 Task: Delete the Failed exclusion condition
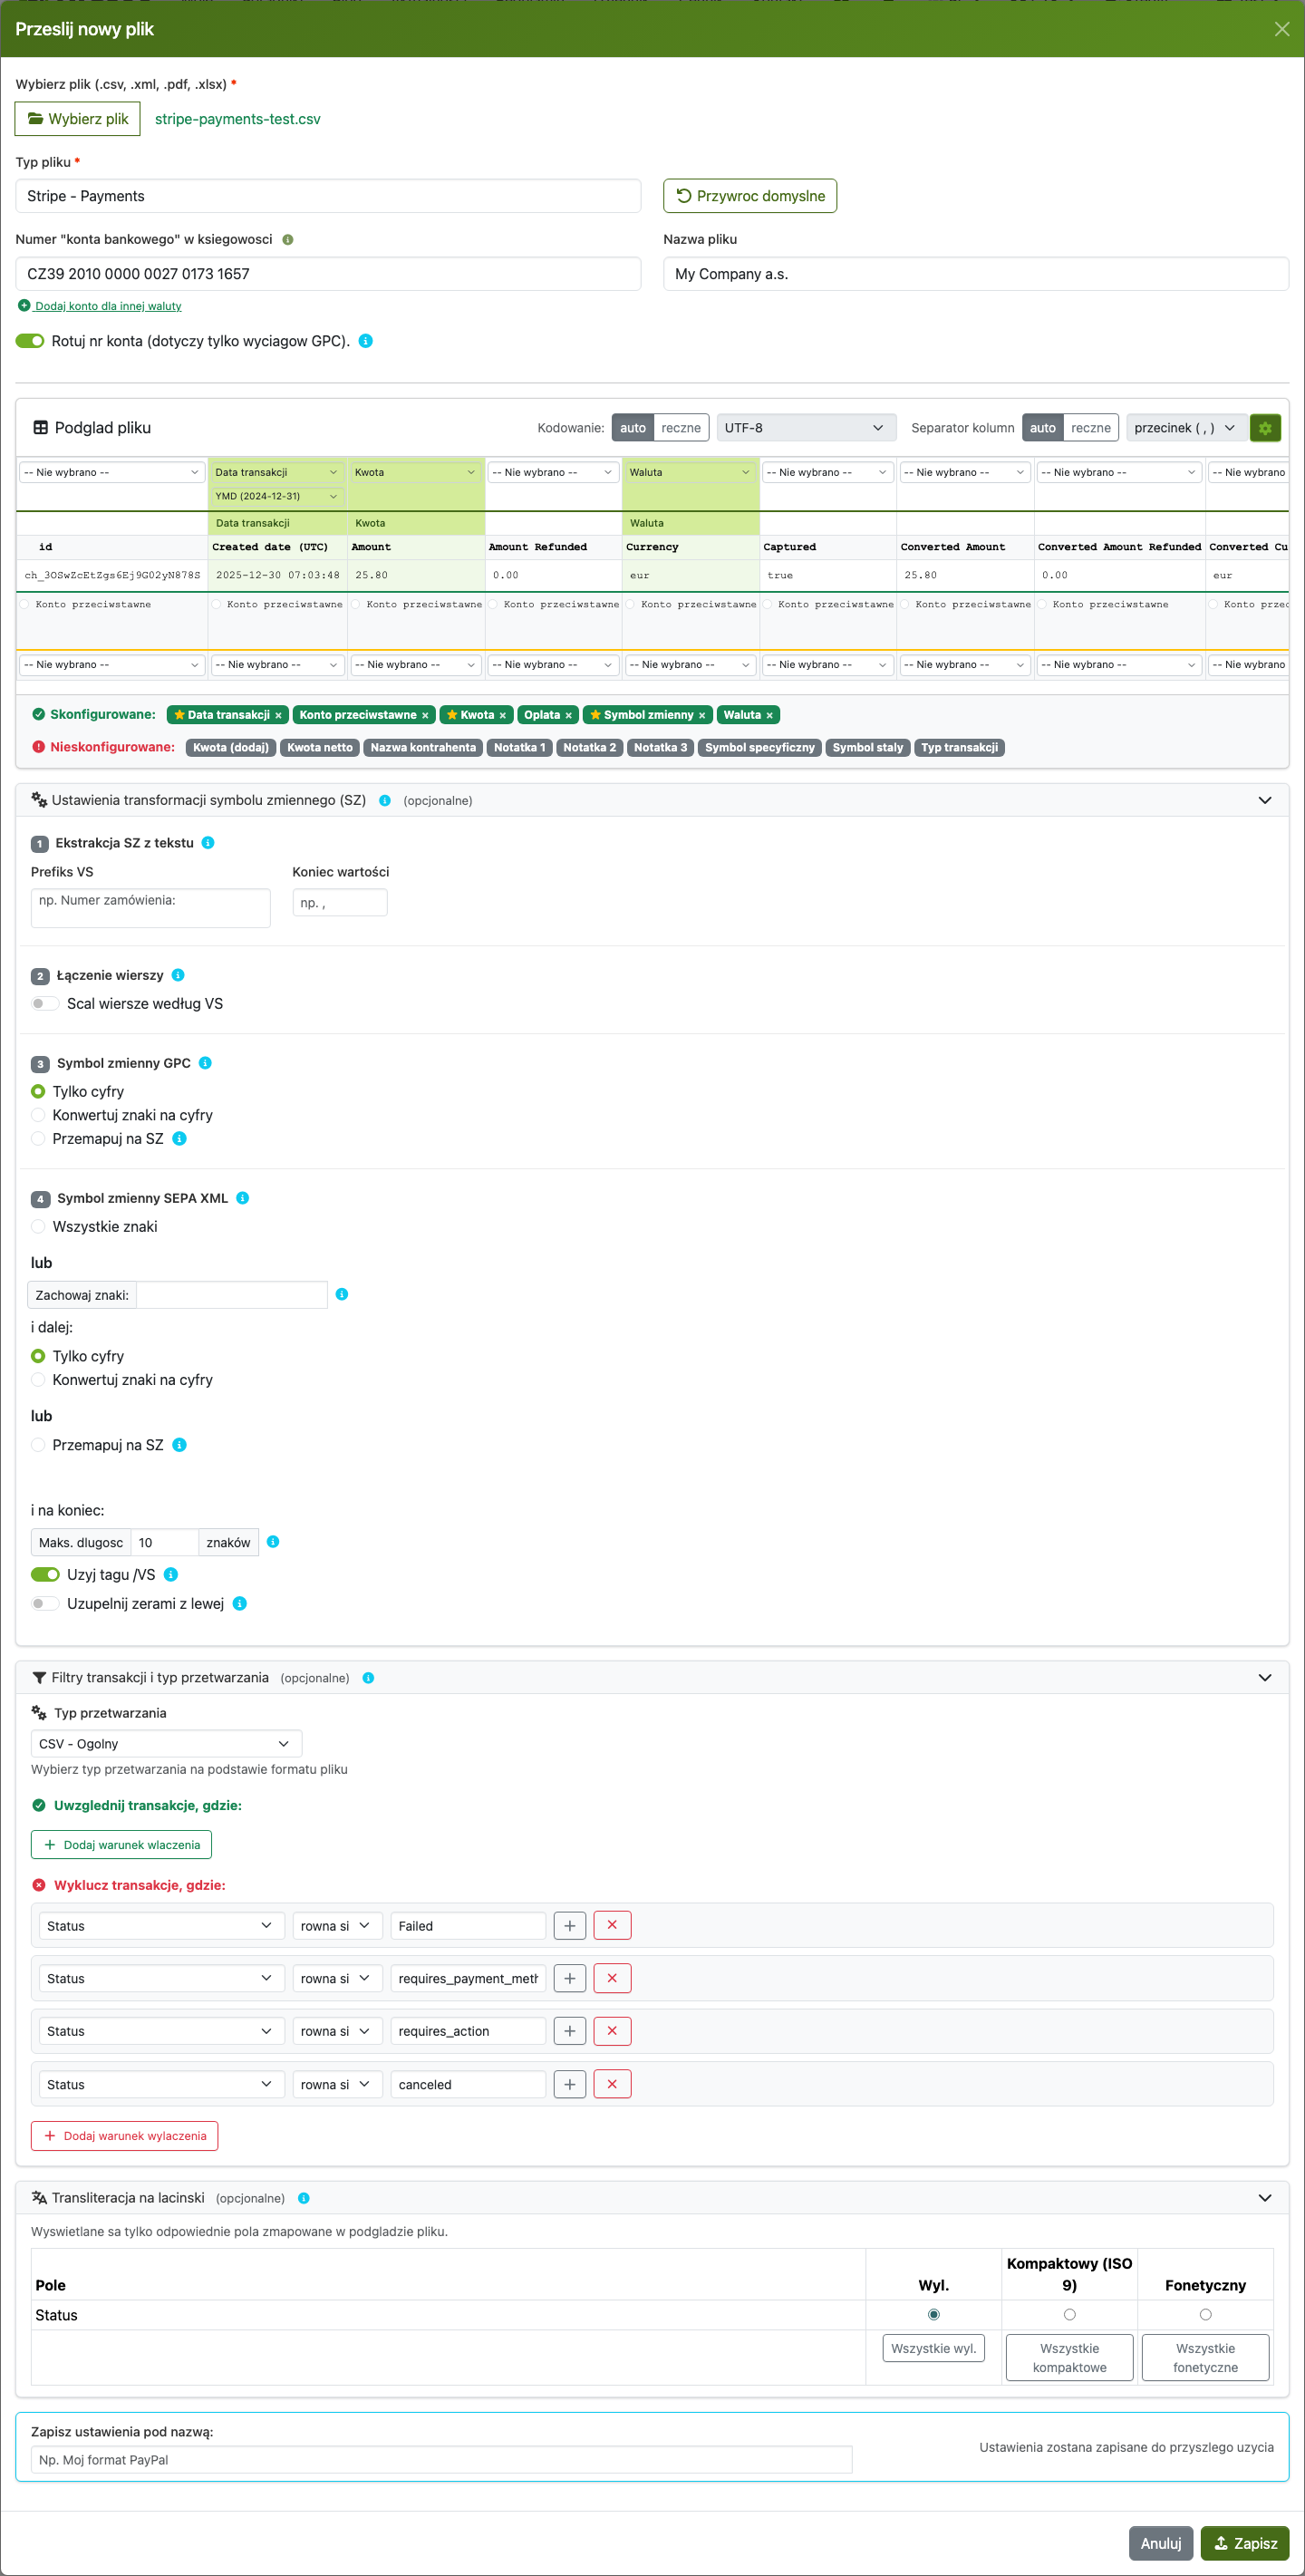(x=612, y=1925)
